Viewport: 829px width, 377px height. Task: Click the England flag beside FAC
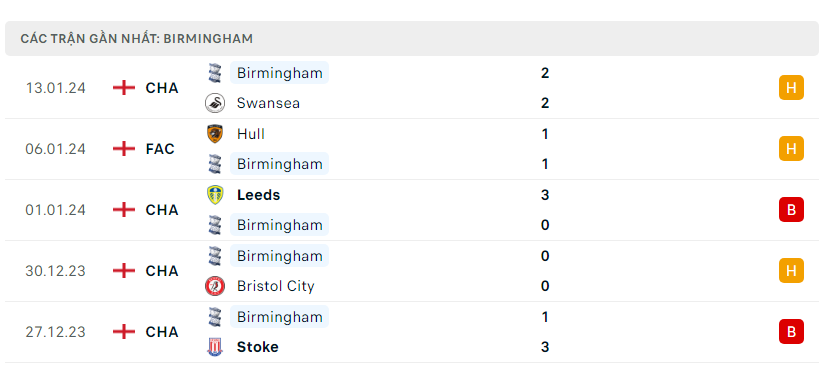click(x=124, y=149)
